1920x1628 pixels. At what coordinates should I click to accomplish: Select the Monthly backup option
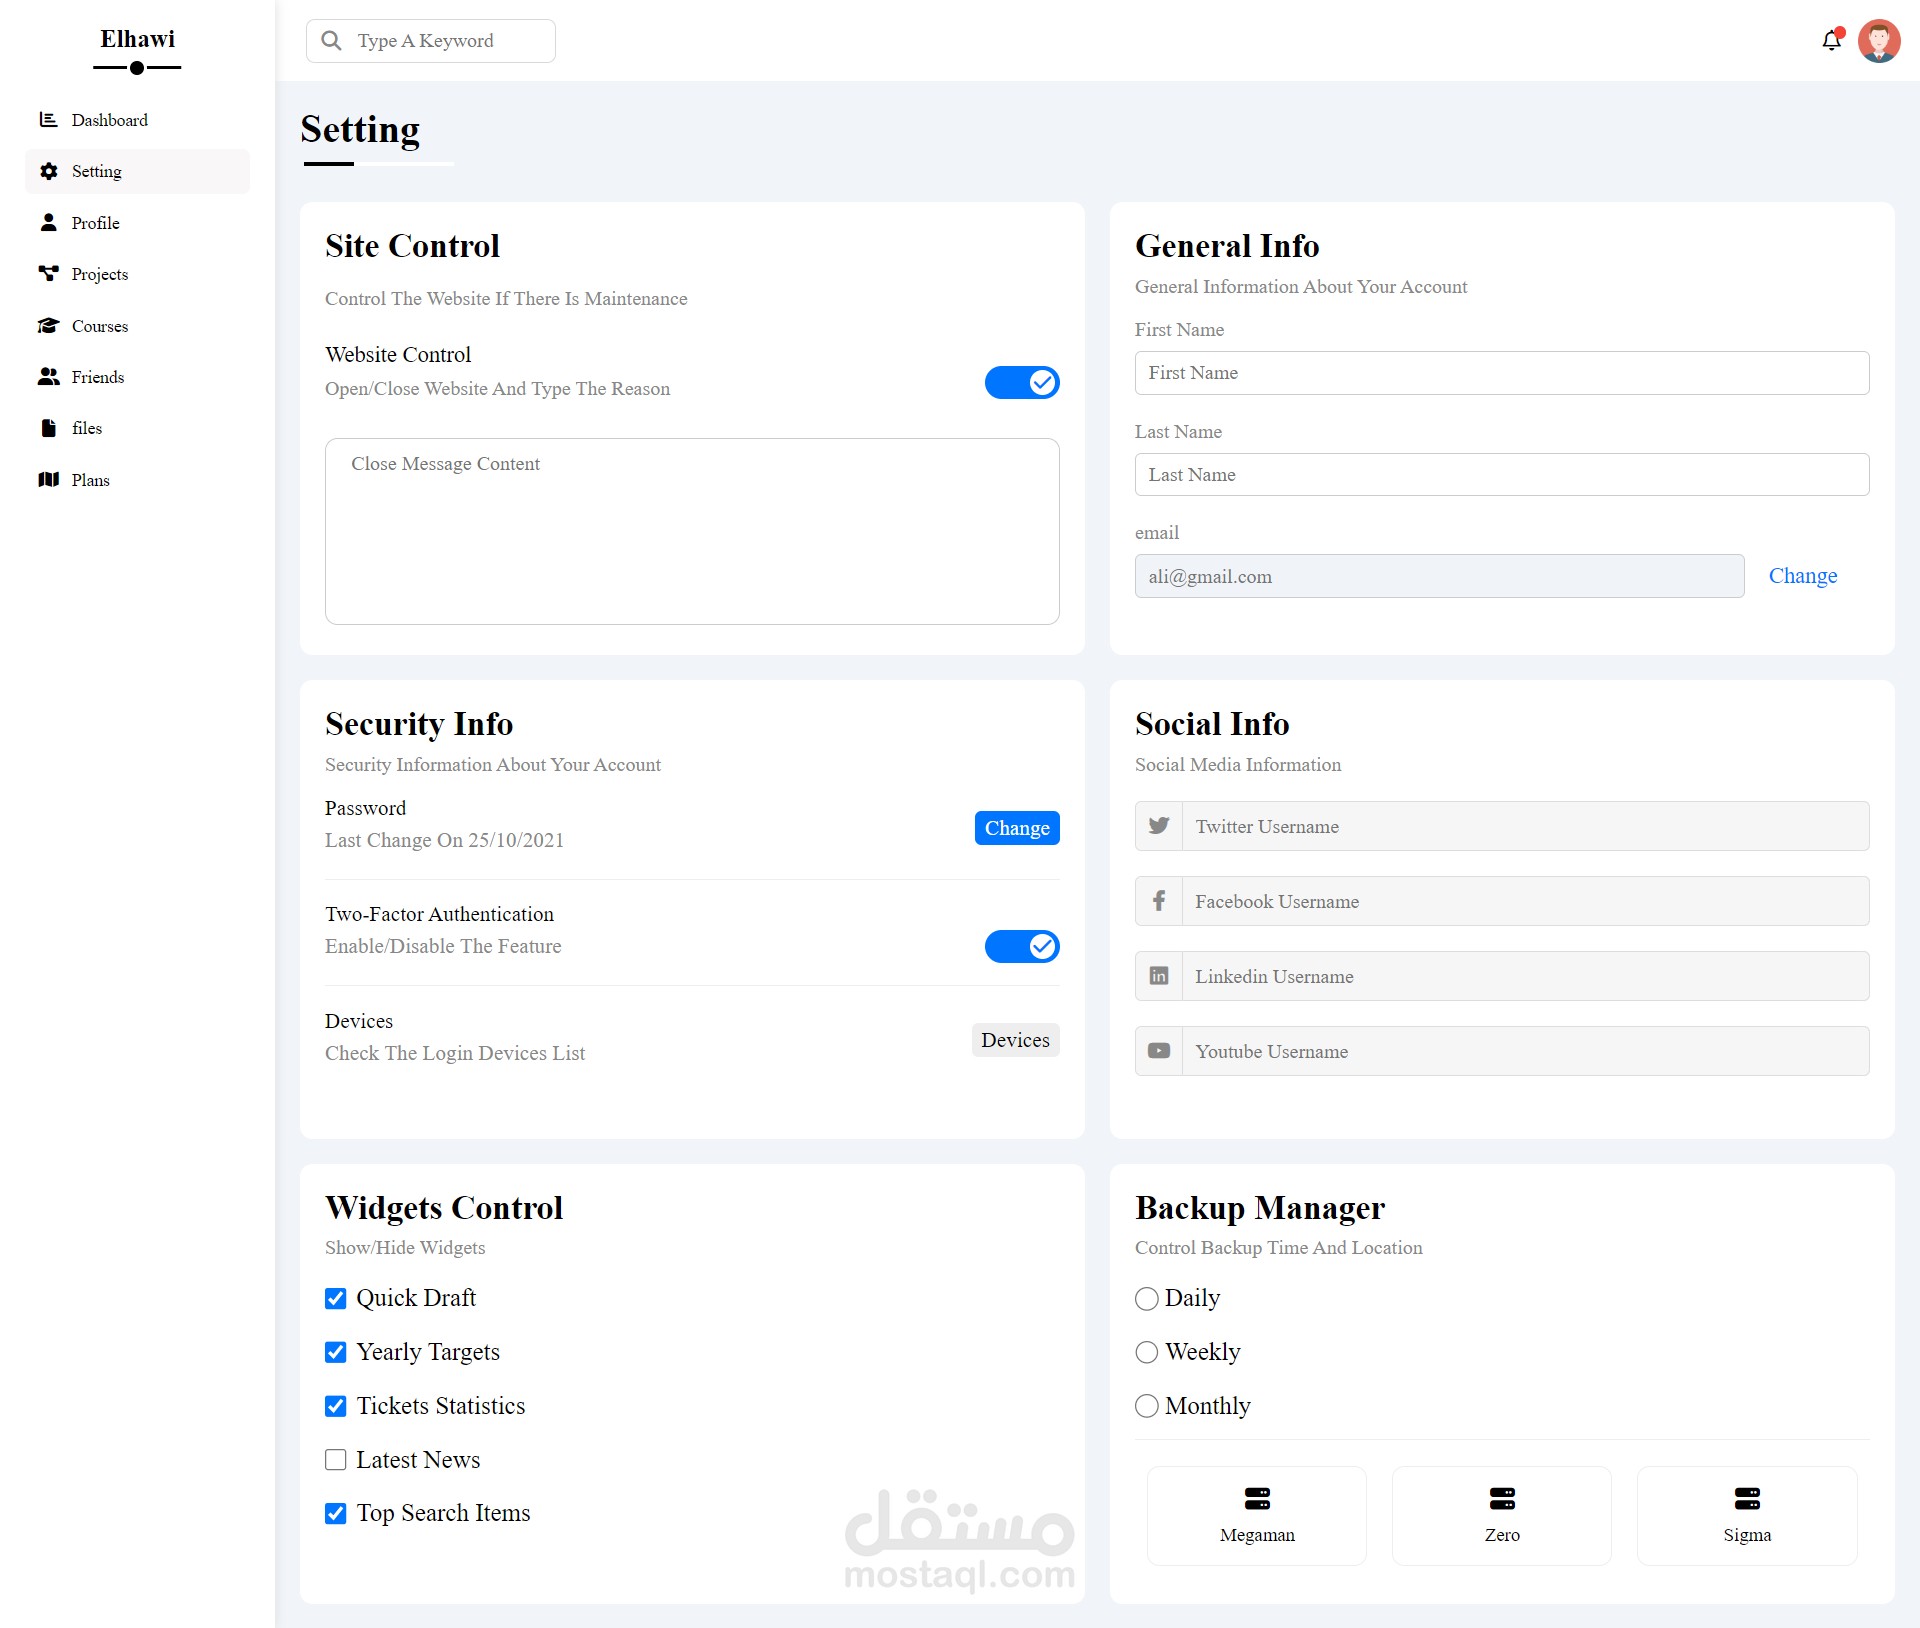pos(1147,1406)
